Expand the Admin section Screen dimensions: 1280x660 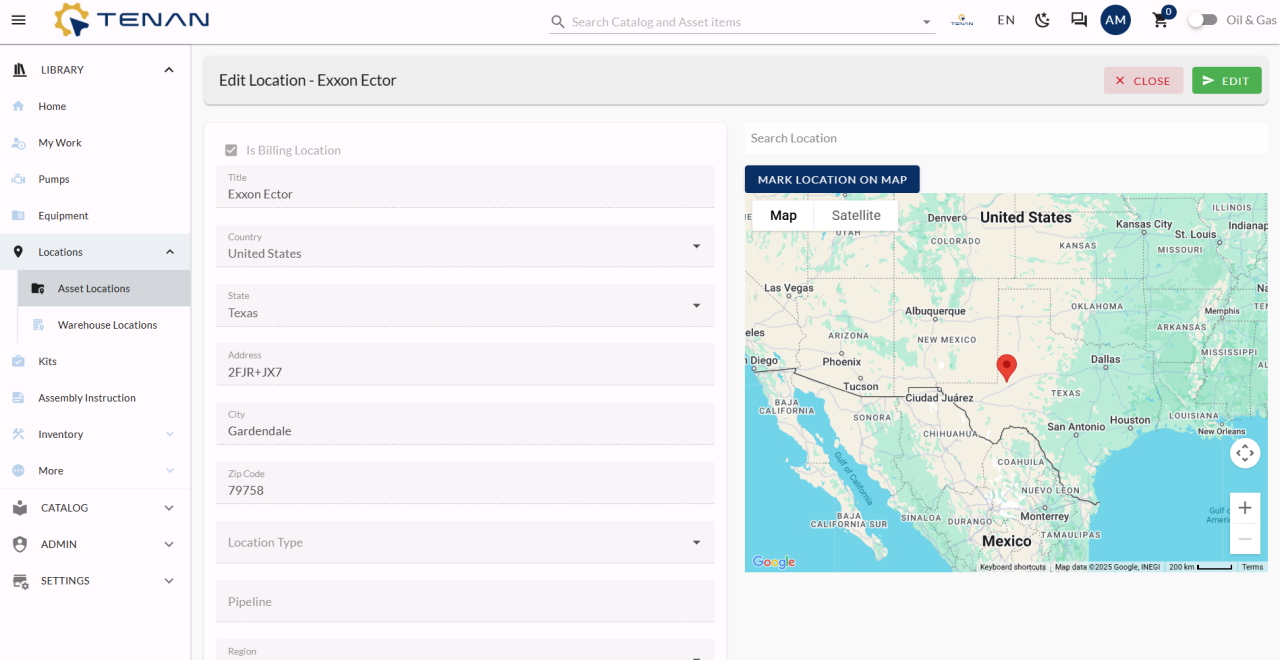169,544
